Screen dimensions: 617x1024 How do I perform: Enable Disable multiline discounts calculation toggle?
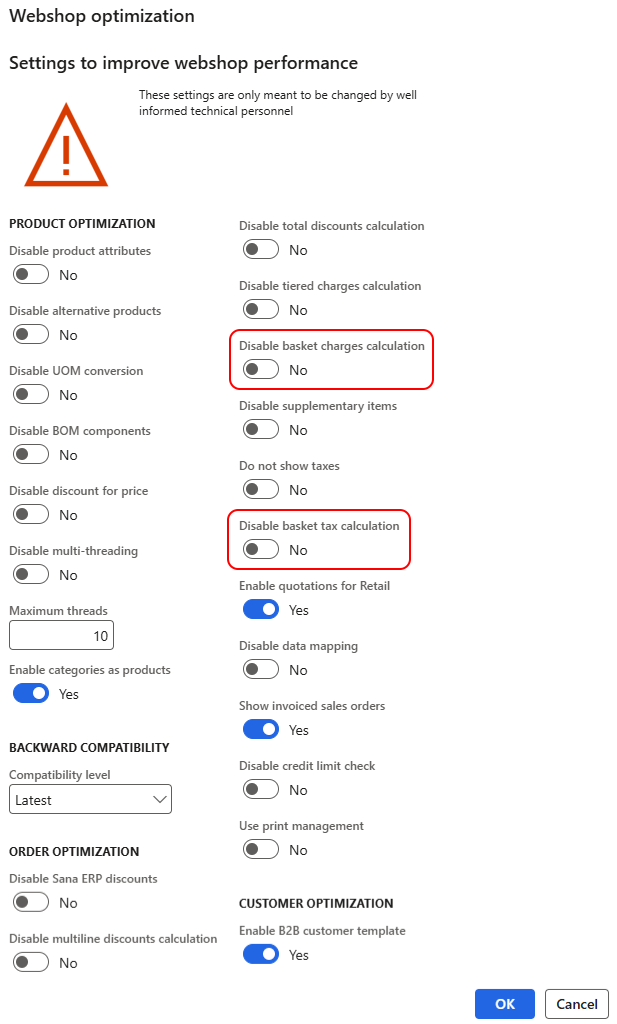31,963
